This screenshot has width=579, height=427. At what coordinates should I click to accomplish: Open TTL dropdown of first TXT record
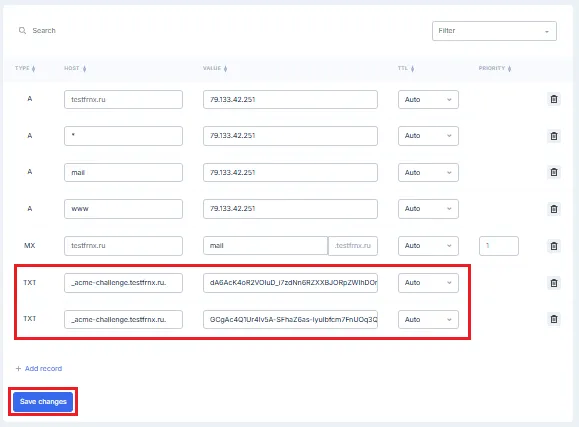tap(428, 283)
